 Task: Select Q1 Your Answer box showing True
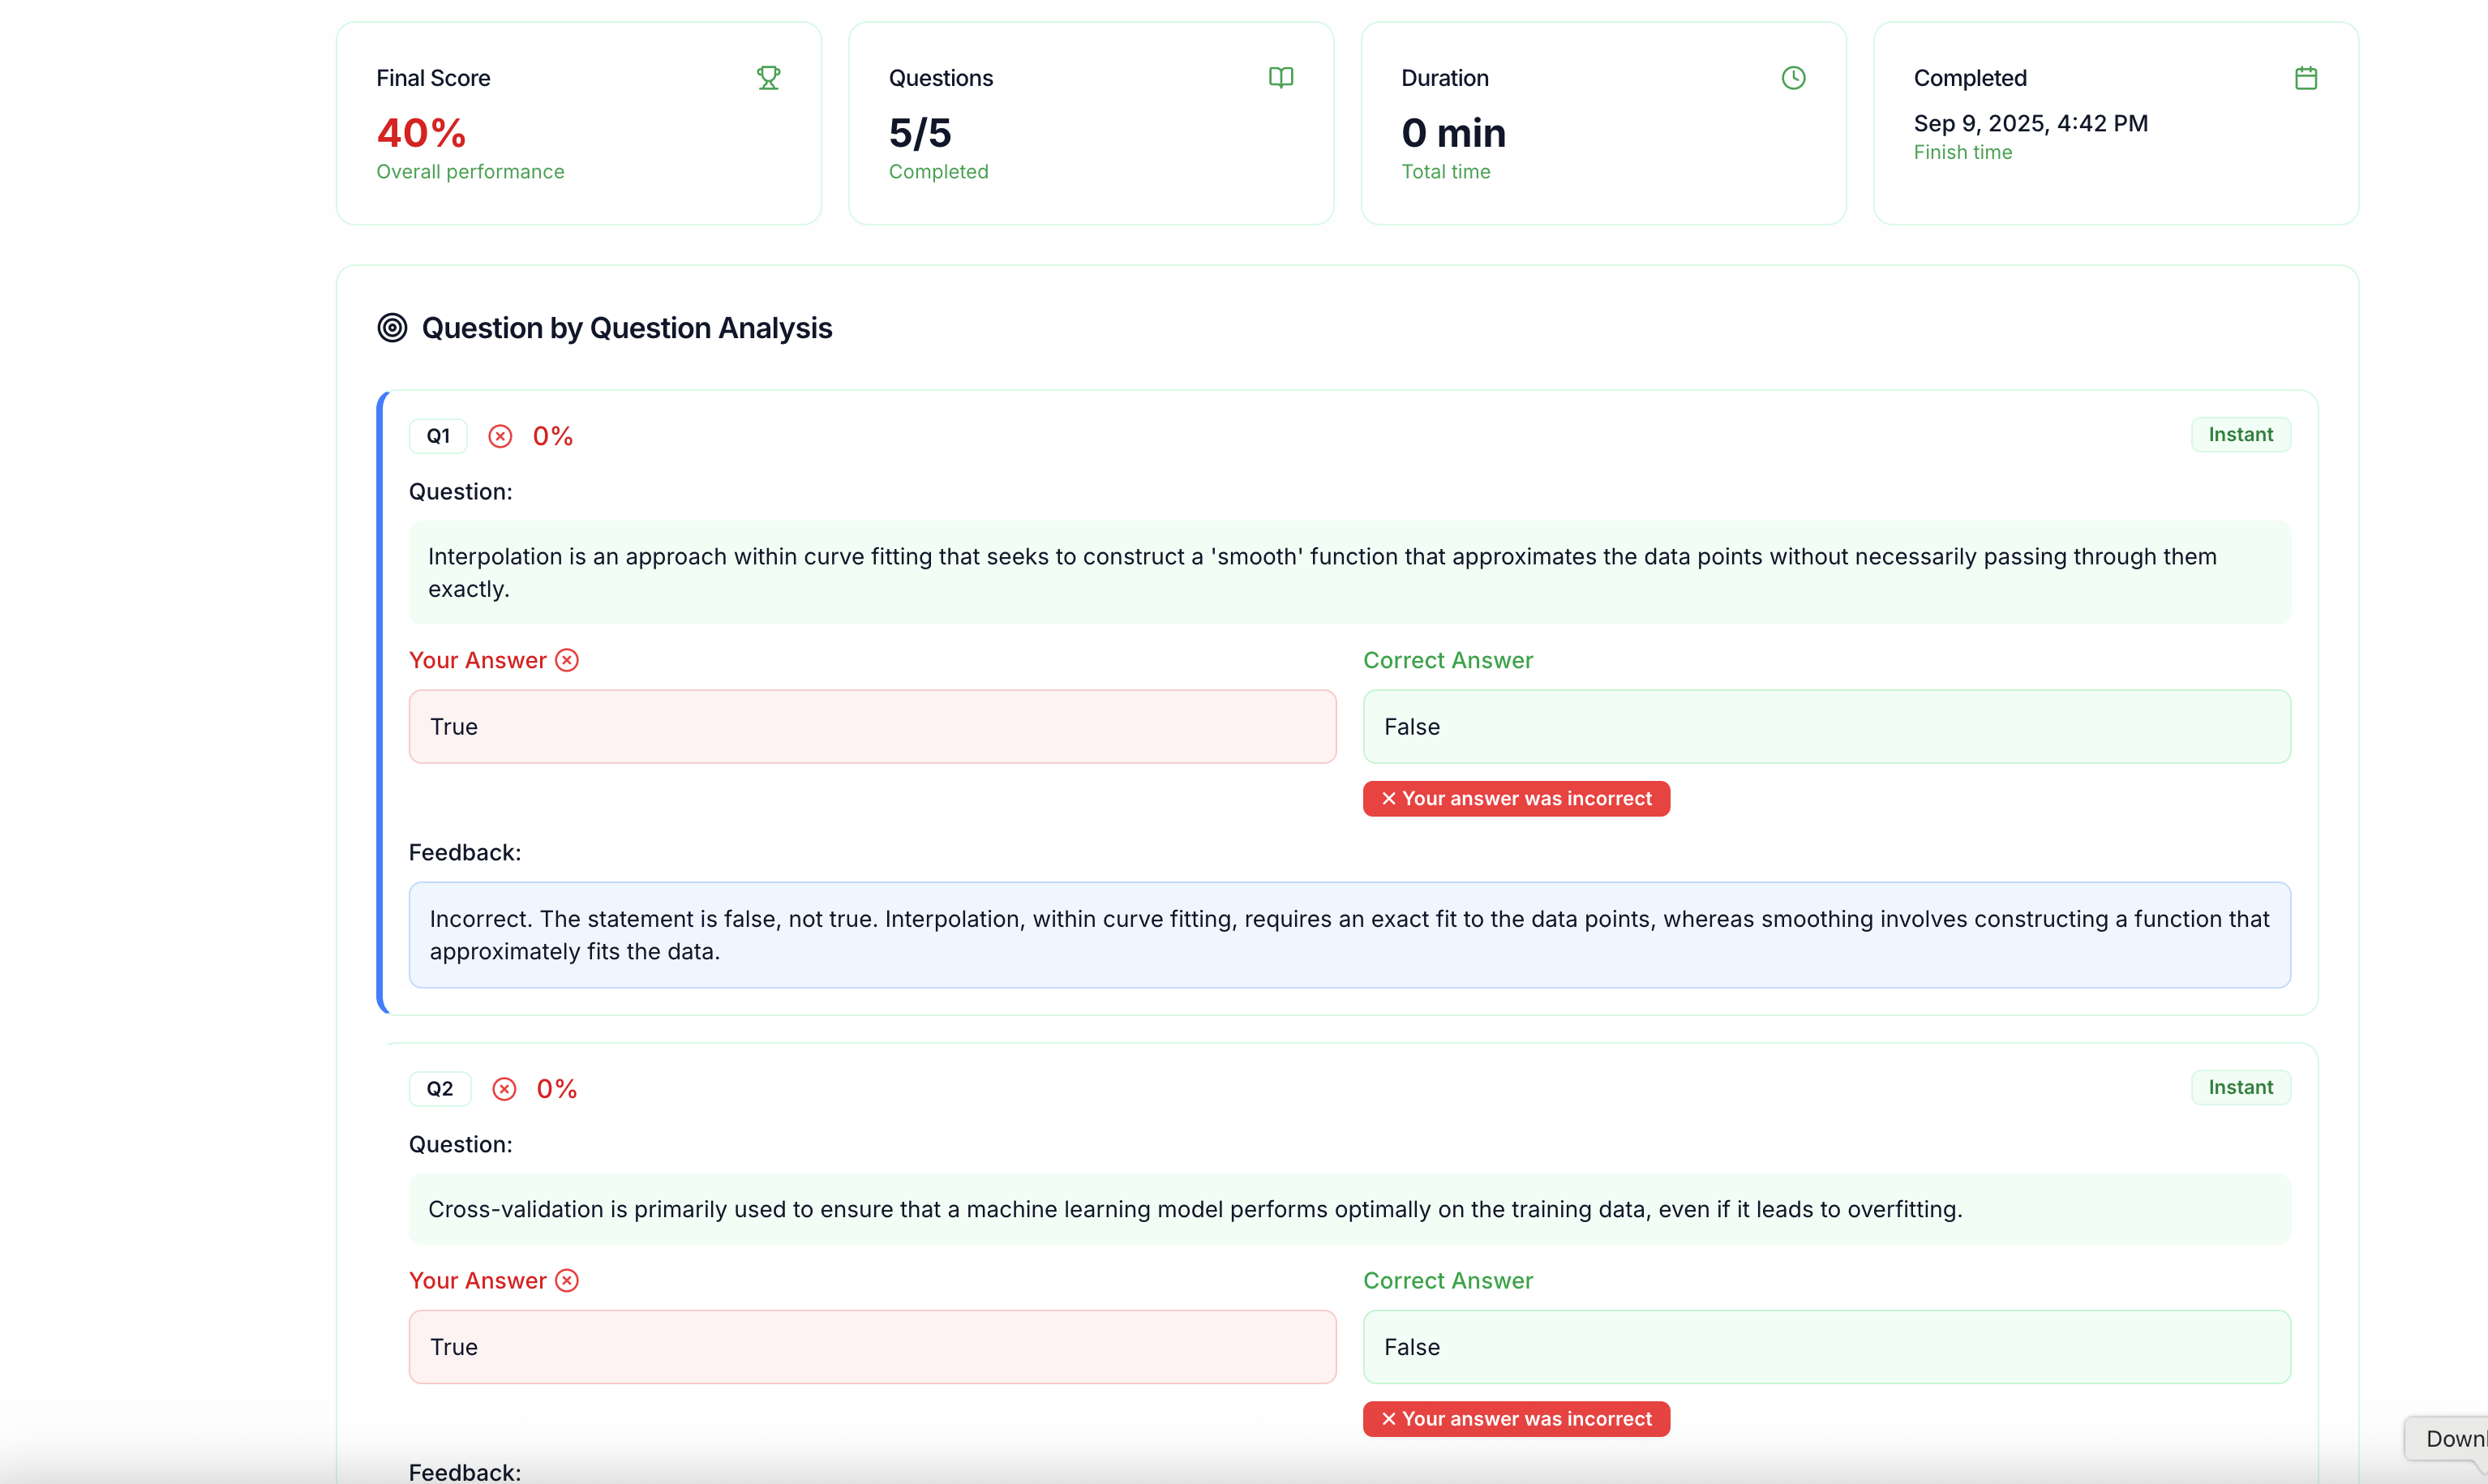(872, 727)
